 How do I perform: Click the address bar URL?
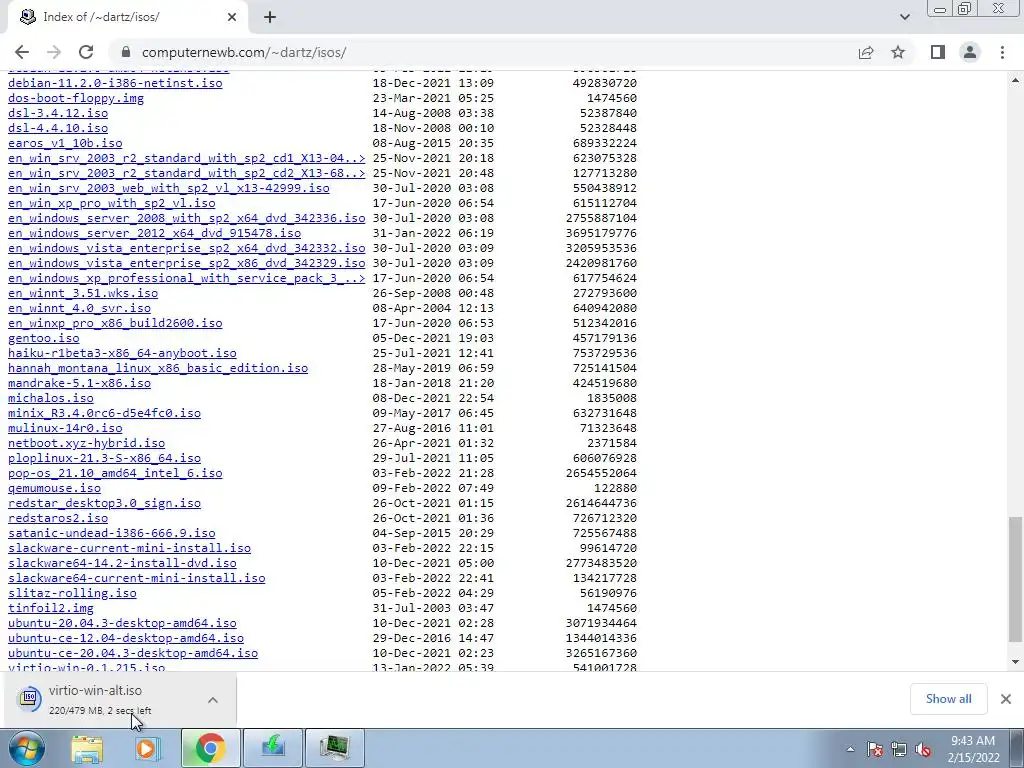click(244, 52)
